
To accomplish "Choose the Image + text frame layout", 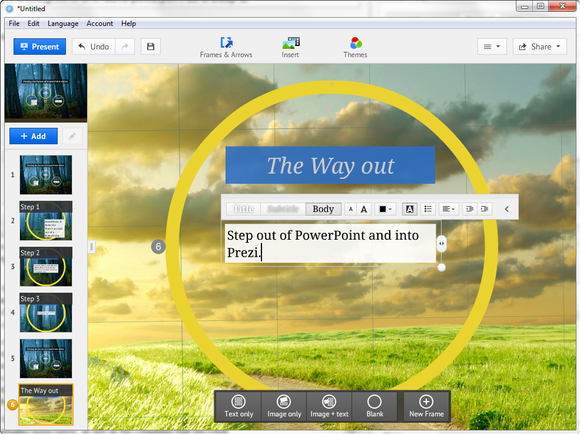I will pos(330,406).
